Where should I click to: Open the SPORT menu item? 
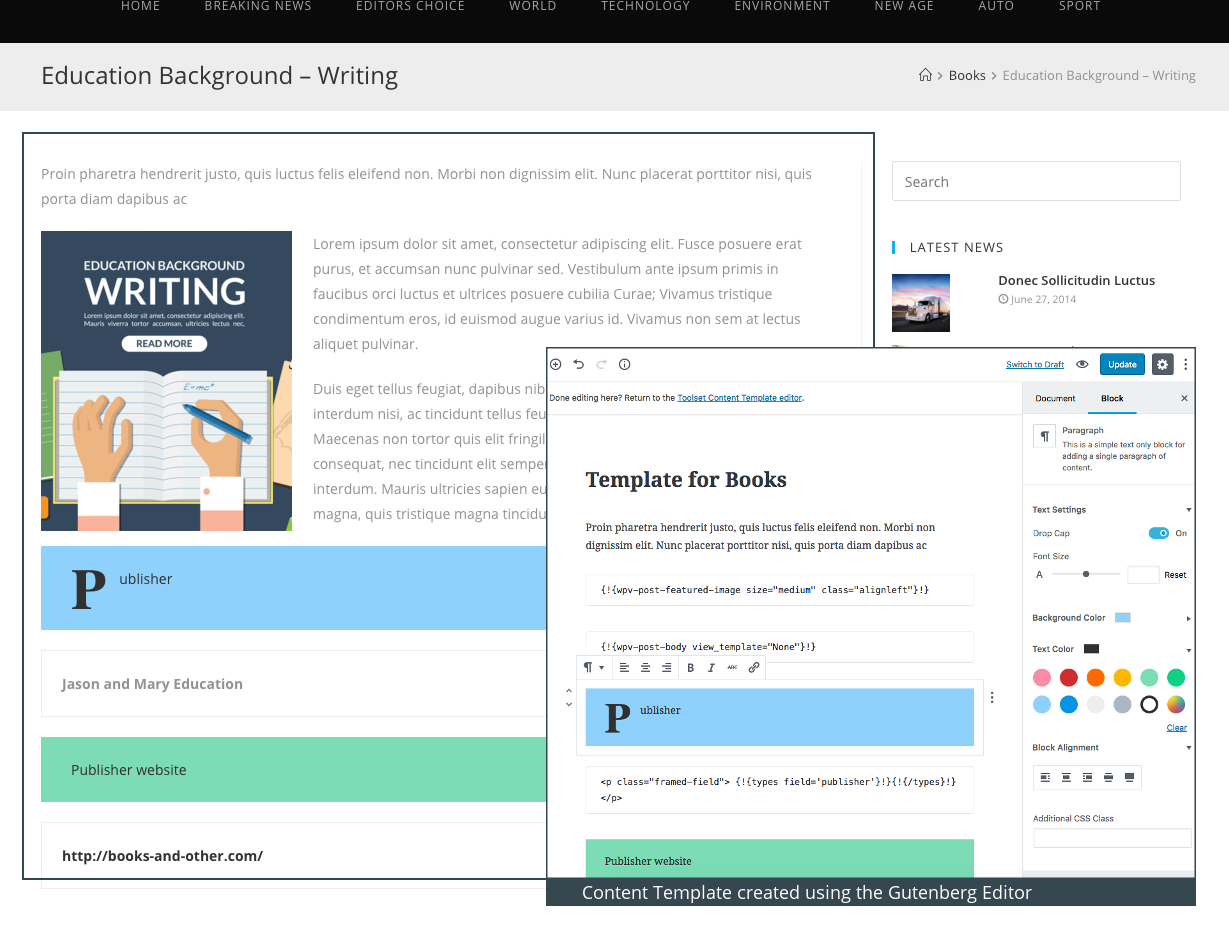(x=1080, y=6)
